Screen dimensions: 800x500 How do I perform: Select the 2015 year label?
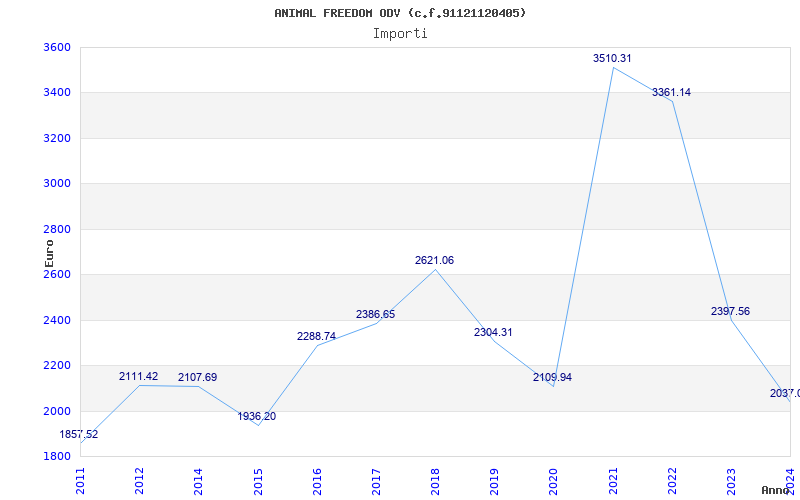[x=258, y=481]
